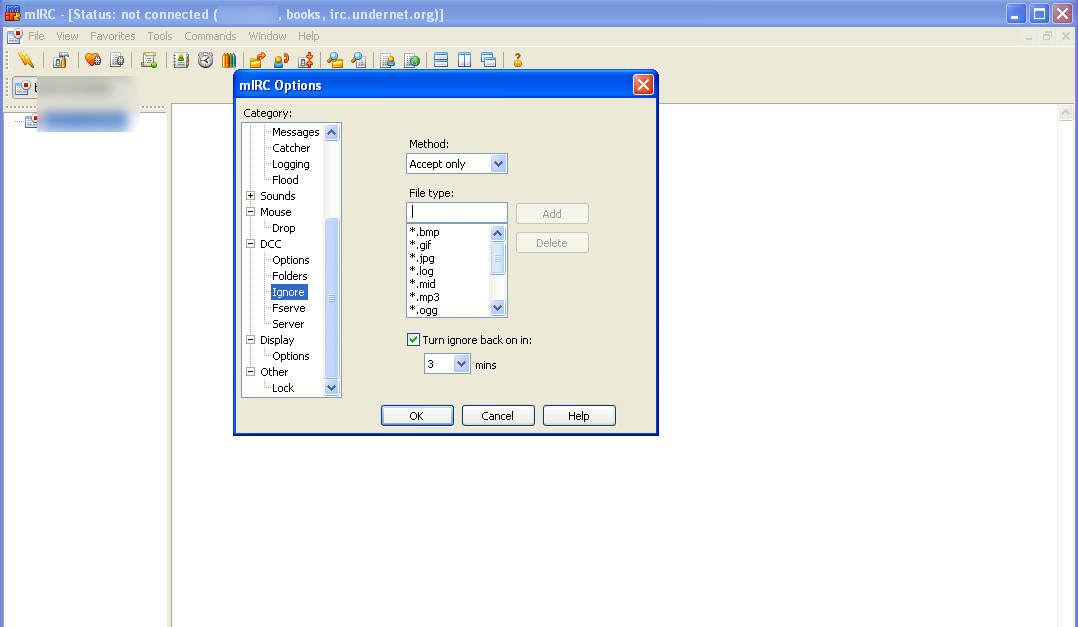Viewport: 1078px width, 627px height.
Task: Click the file type list scroll up arrow
Action: tap(498, 233)
